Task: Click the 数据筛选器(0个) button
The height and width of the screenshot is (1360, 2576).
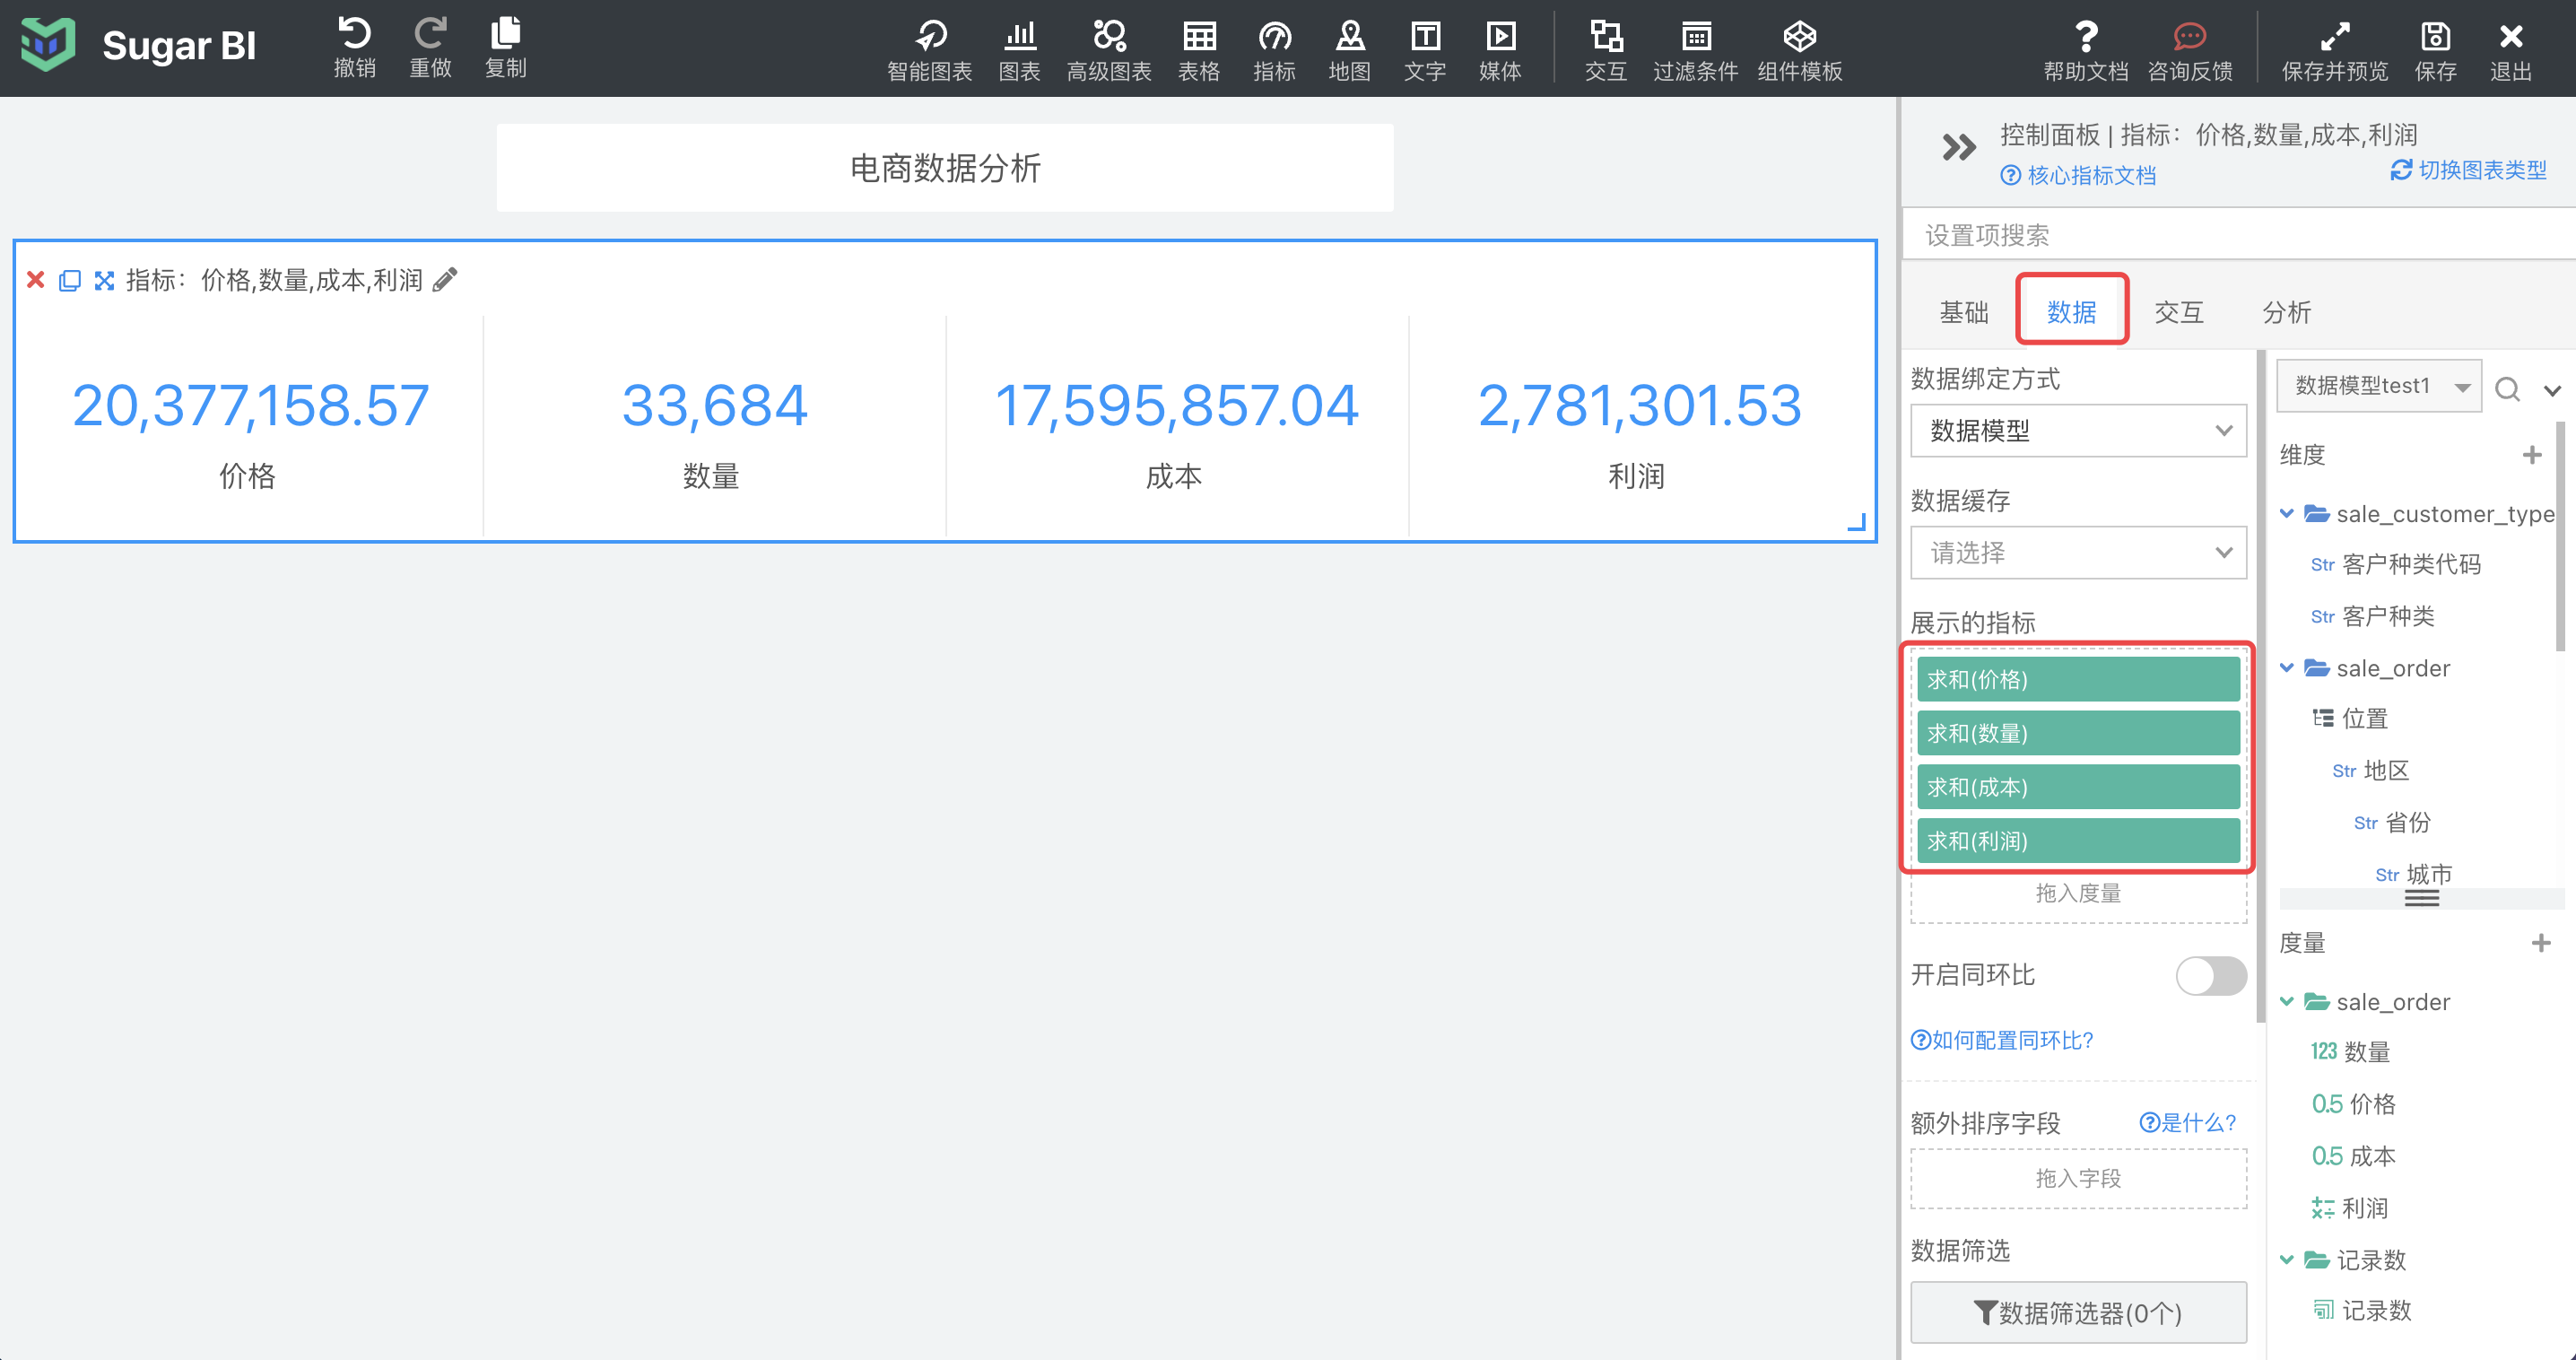Action: pos(2078,1313)
